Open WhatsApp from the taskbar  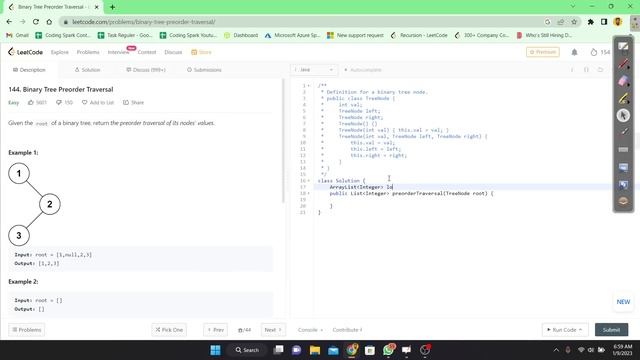389,350
